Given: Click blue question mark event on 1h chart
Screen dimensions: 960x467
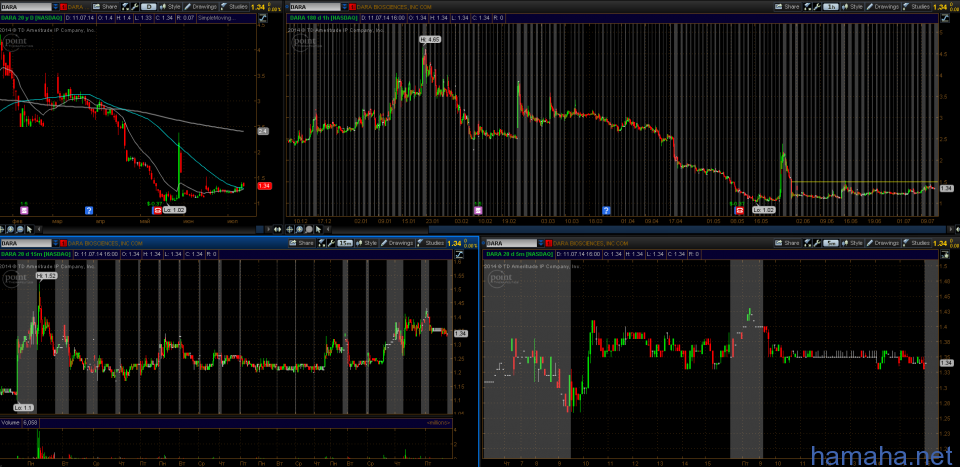Looking at the screenshot, I should 606,211.
